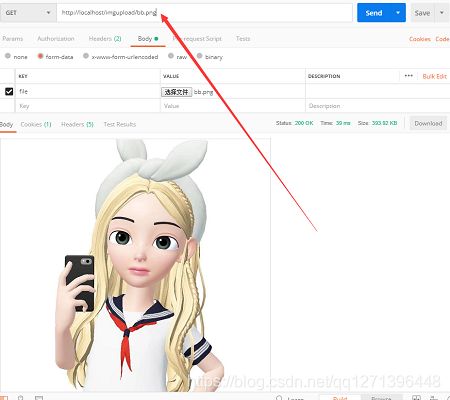Click the request URL input field
This screenshot has width=450, height=400.
(204, 13)
